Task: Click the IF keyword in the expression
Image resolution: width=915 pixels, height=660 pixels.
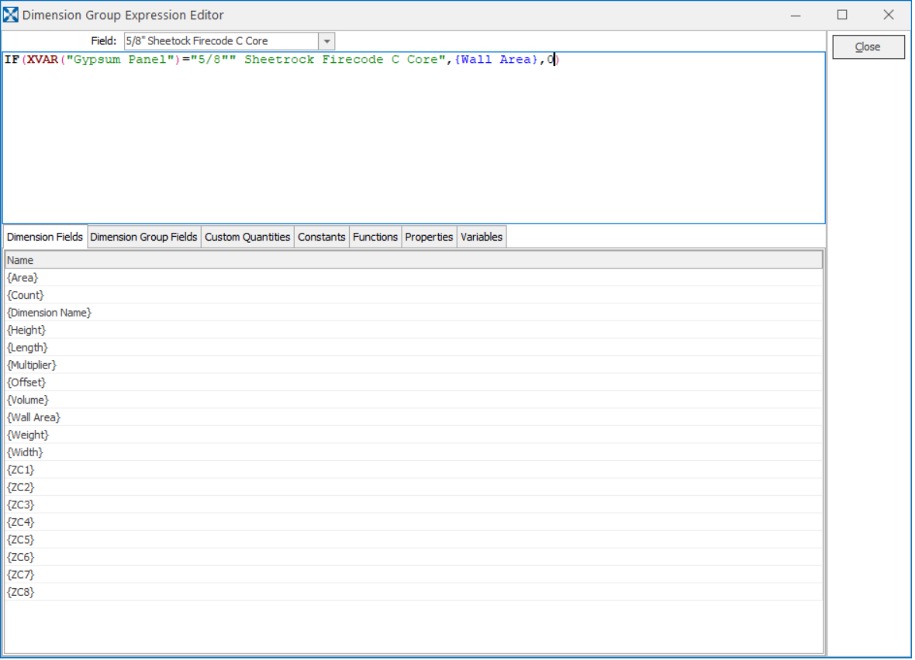Action: [x=12, y=60]
